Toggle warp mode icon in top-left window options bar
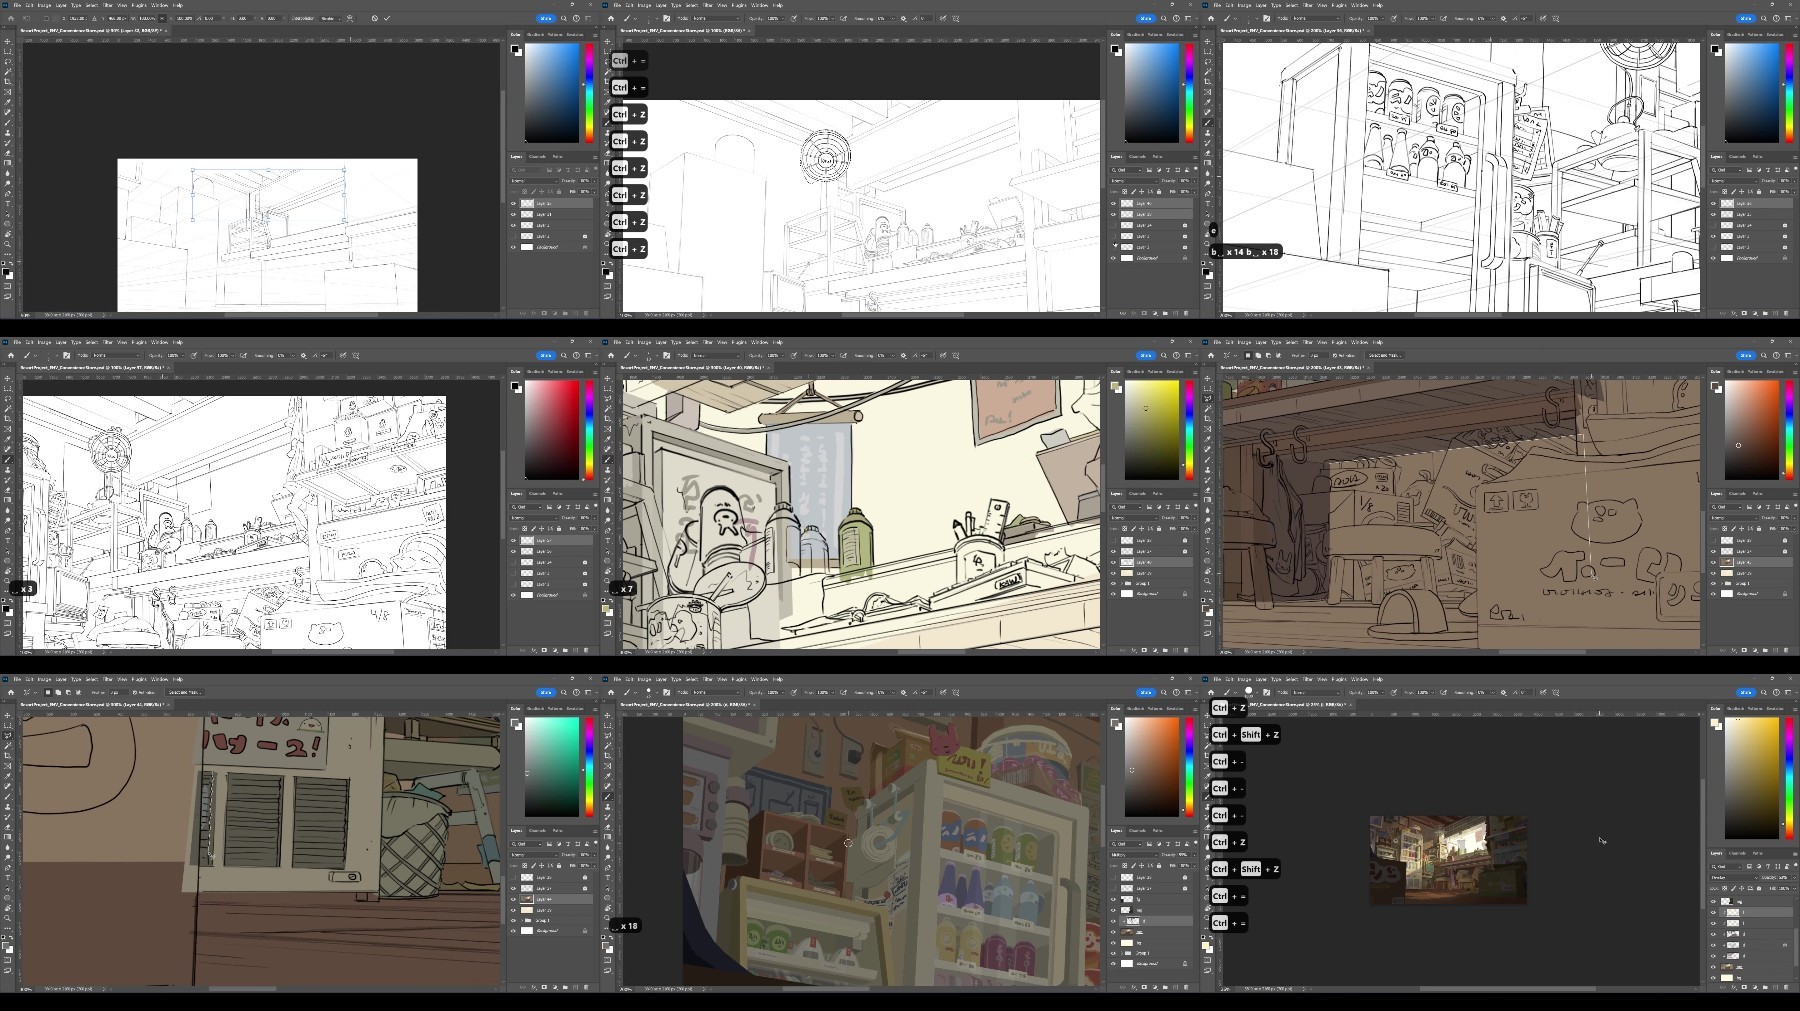Image resolution: width=1800 pixels, height=1011 pixels. (348, 18)
